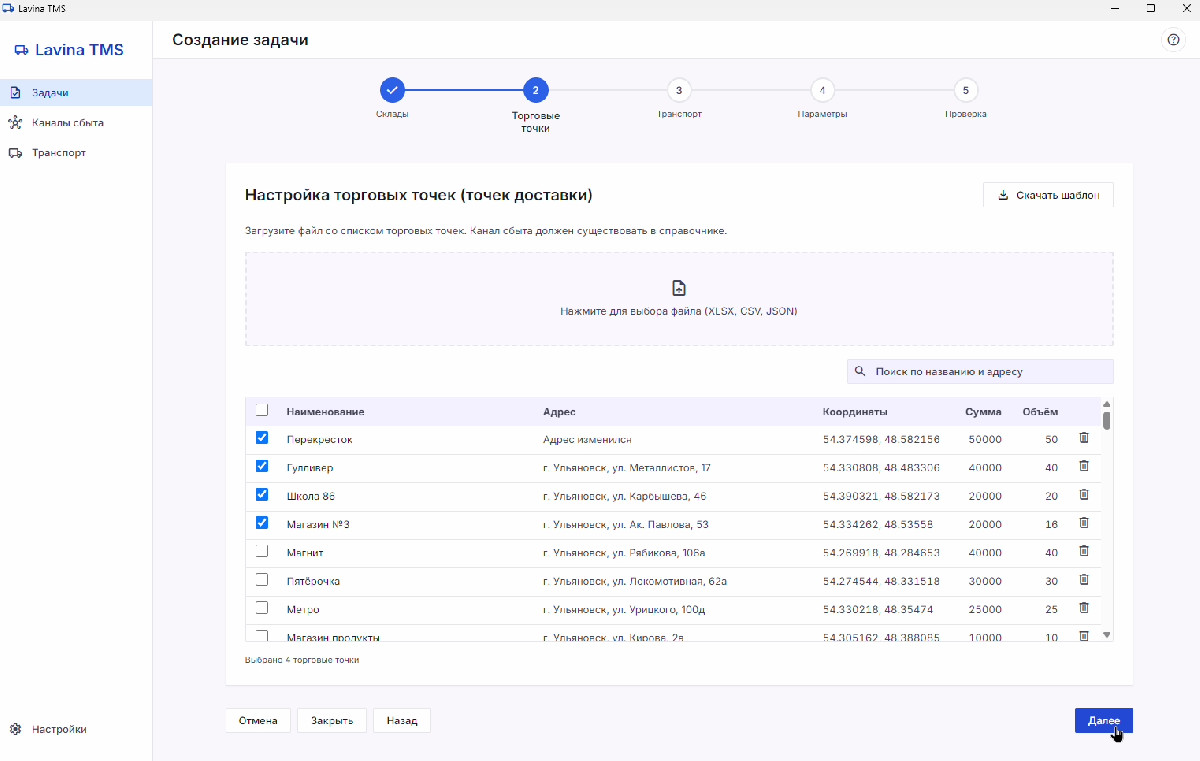Click the file upload icon in drop zone
Image resolution: width=1200 pixels, height=761 pixels.
(679, 288)
